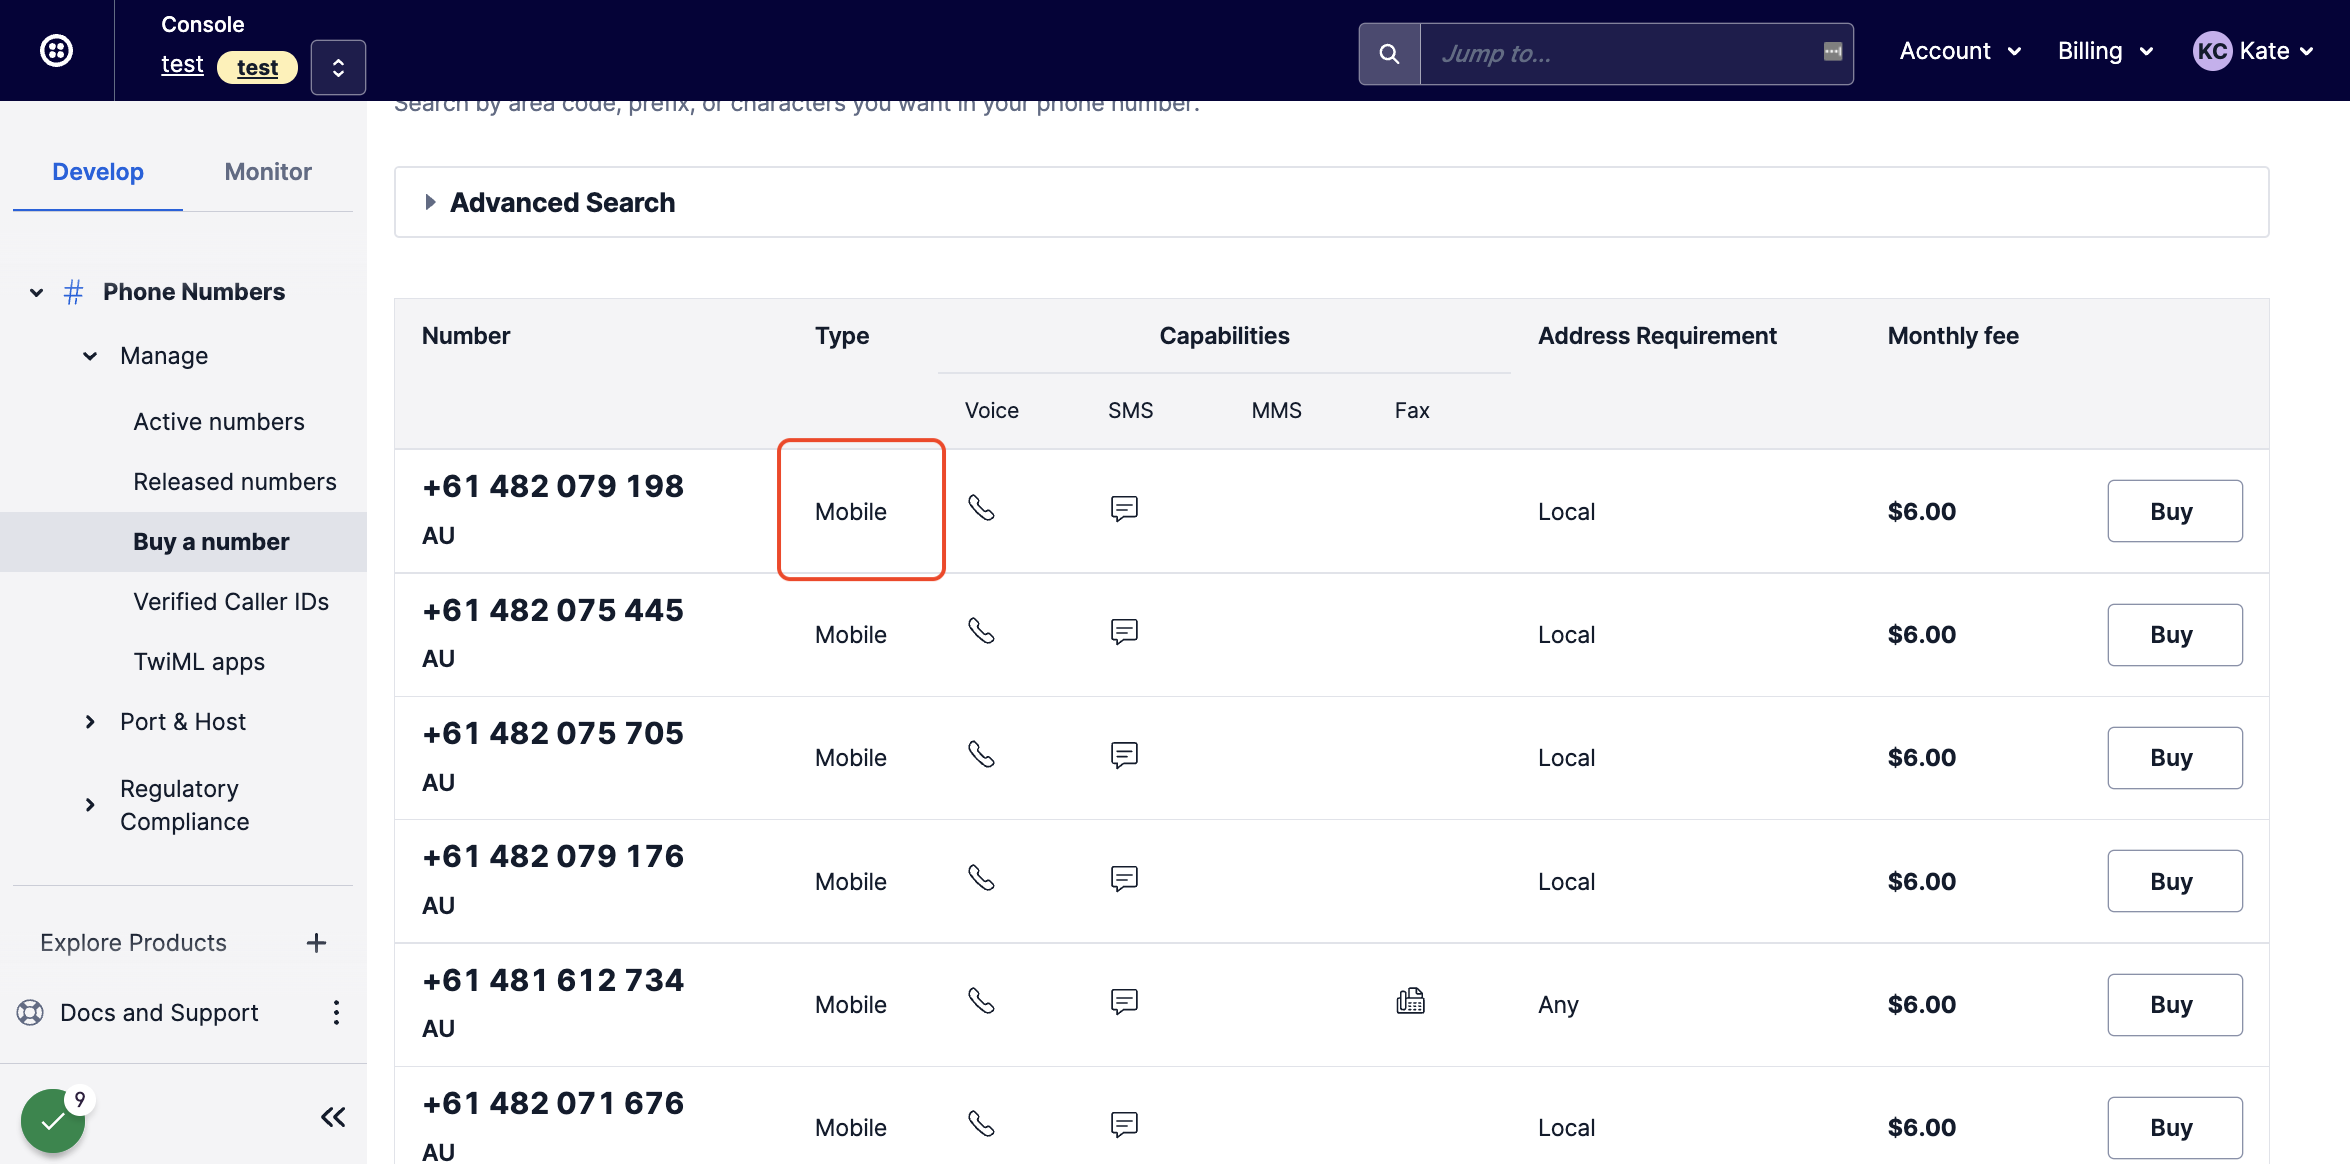Click the fax icon for +61 481 612 734
Image resolution: width=2350 pixels, height=1164 pixels.
pyautogui.click(x=1410, y=1001)
